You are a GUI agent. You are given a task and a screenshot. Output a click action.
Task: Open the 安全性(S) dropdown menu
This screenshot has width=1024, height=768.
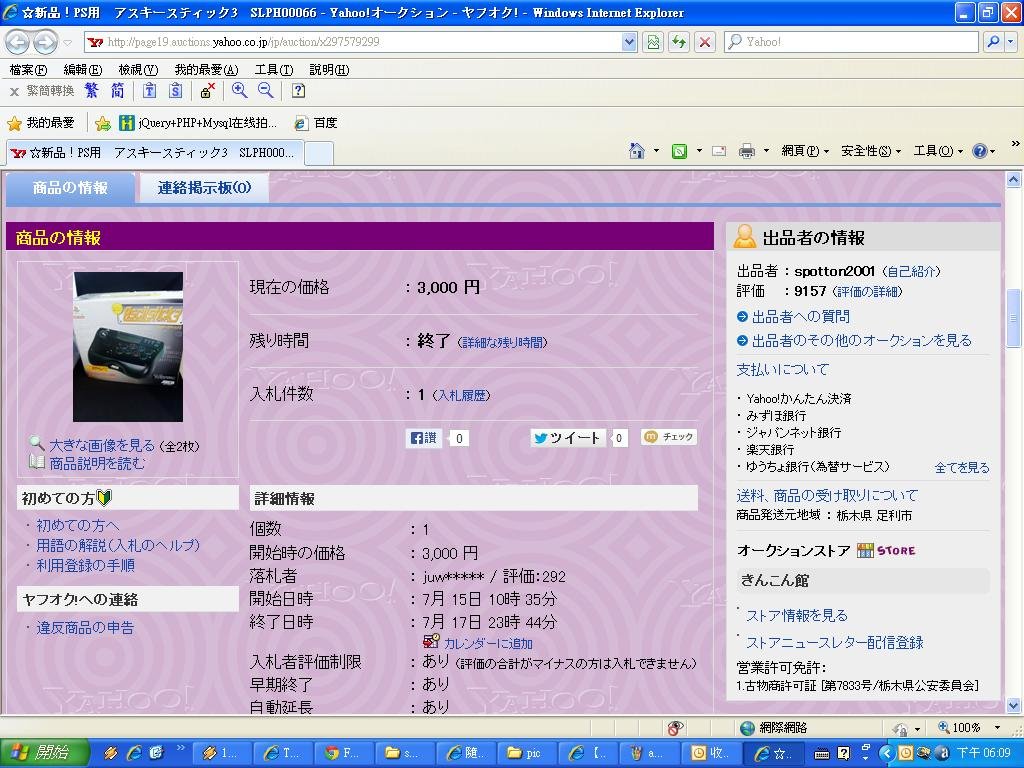tap(871, 152)
